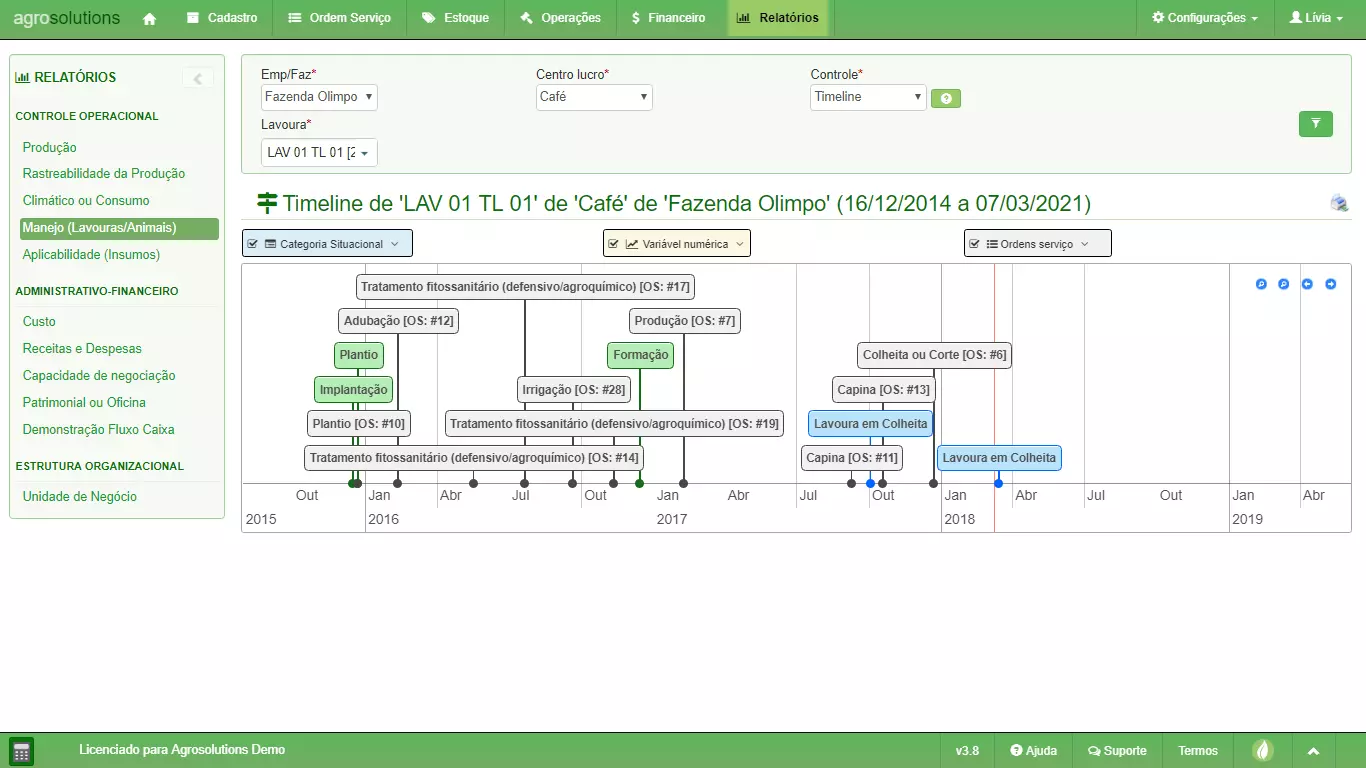Screen dimensions: 1366x768
Task: Expand the Centro lucro dropdown
Action: coord(594,97)
